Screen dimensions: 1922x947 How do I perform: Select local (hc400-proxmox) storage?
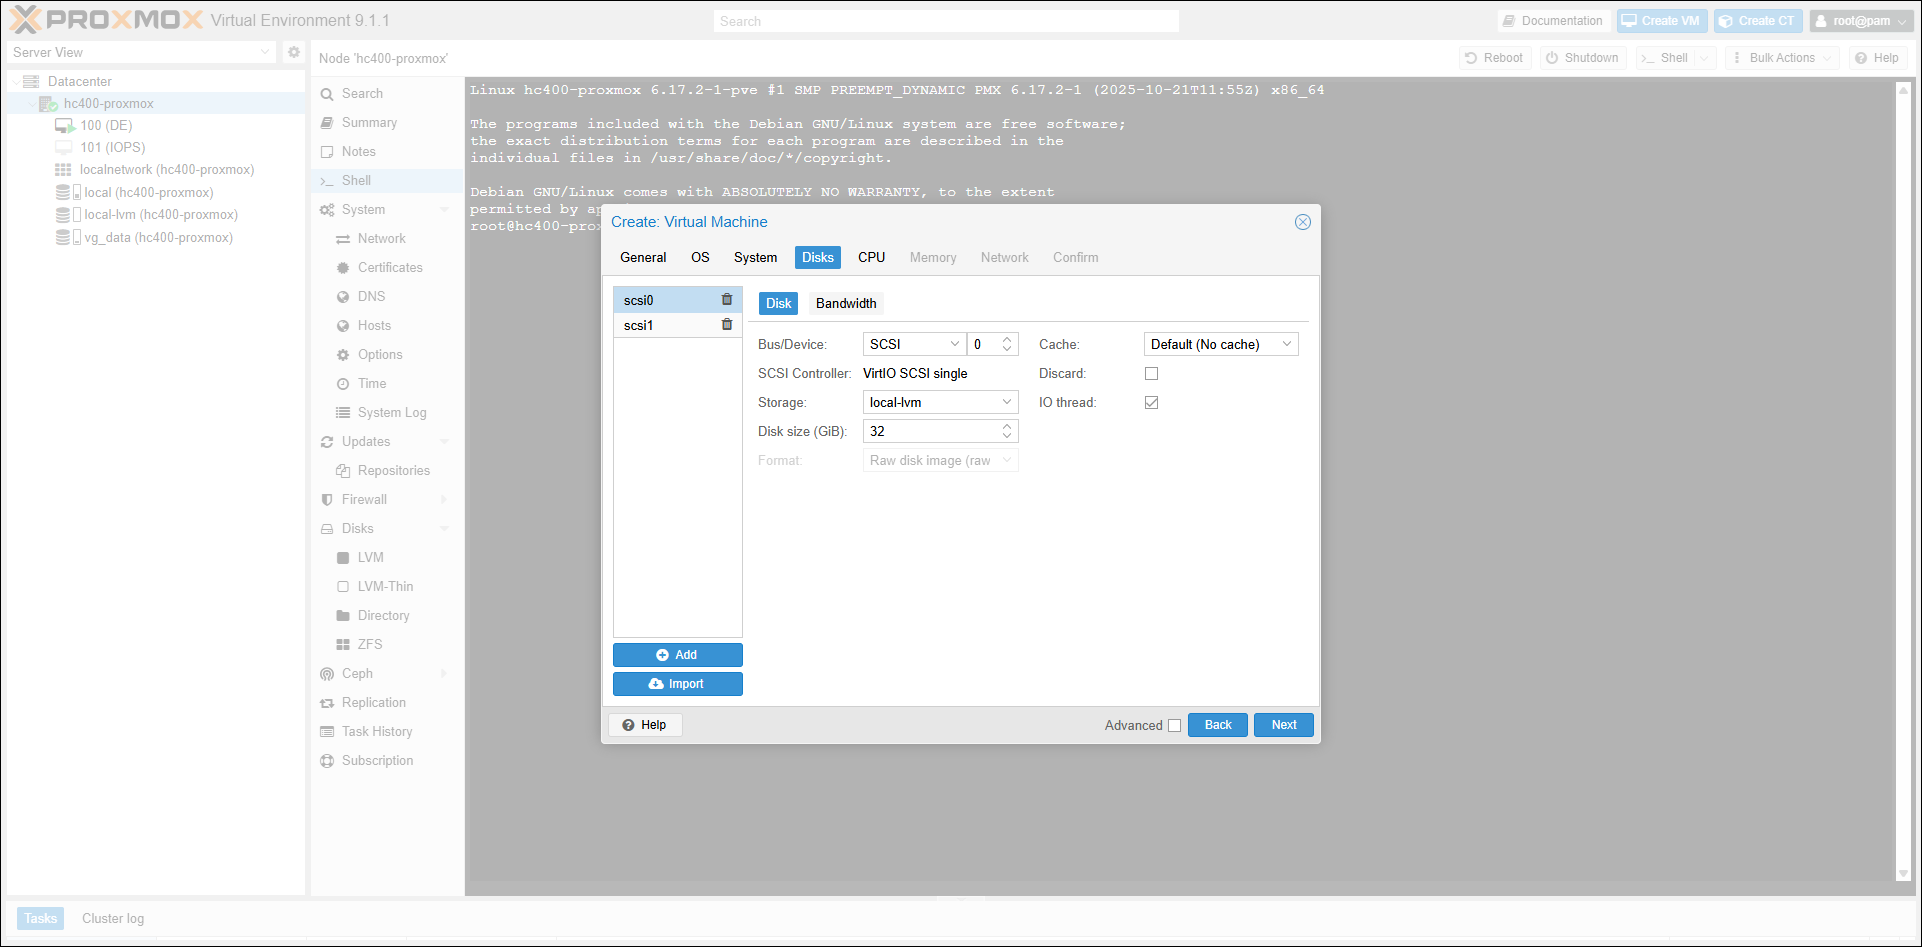(148, 193)
